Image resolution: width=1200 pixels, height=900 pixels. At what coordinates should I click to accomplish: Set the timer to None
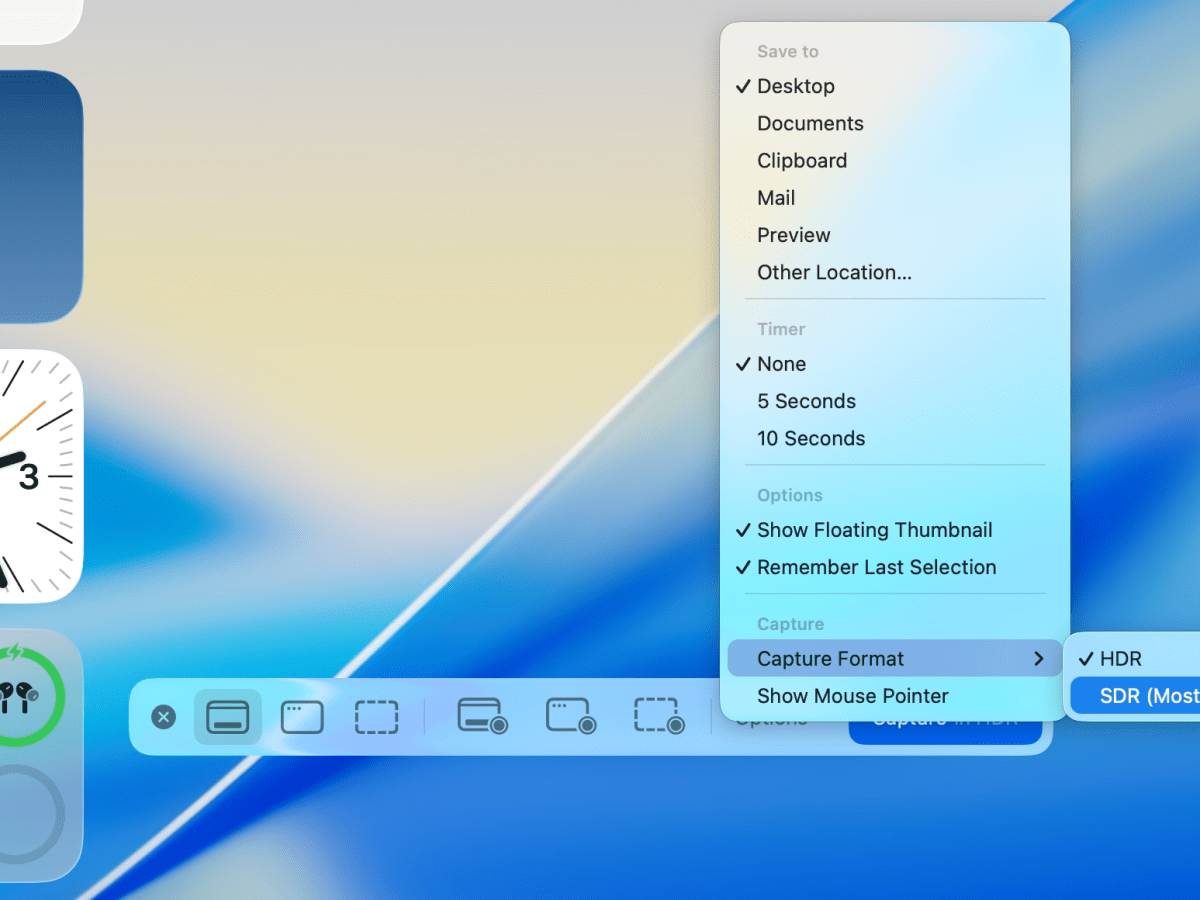click(x=781, y=364)
